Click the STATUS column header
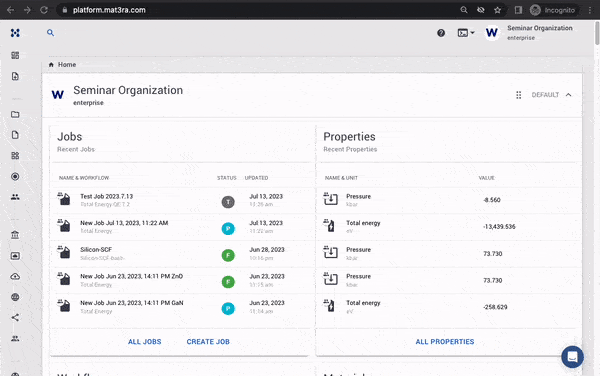600x376 pixels. tap(227, 178)
